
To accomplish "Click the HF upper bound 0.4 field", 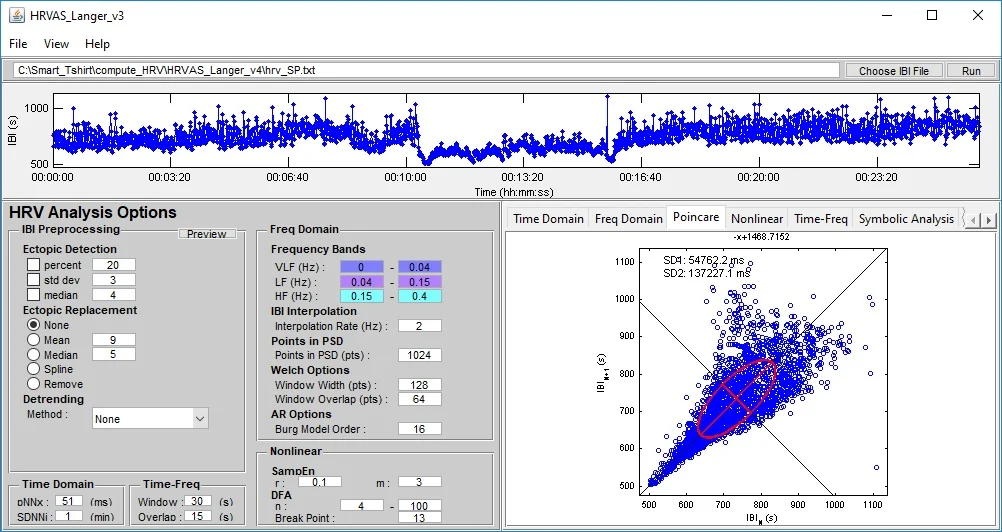I will tap(419, 296).
